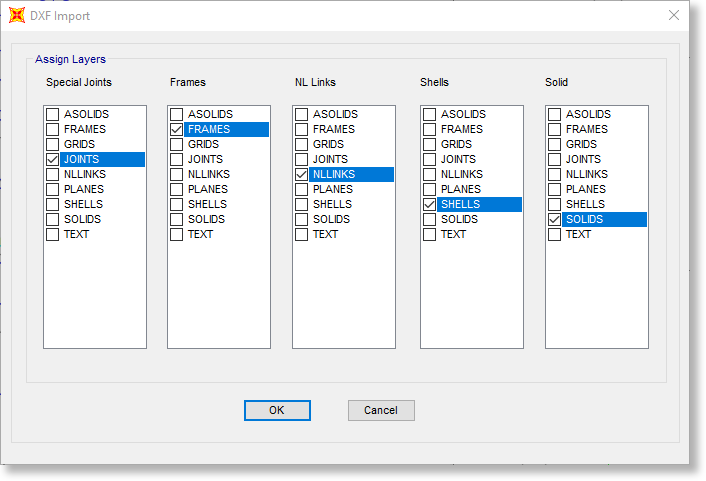Image resolution: width=706 pixels, height=481 pixels.
Task: Select SOLIDS checkbox under NL Links
Action: 302,220
